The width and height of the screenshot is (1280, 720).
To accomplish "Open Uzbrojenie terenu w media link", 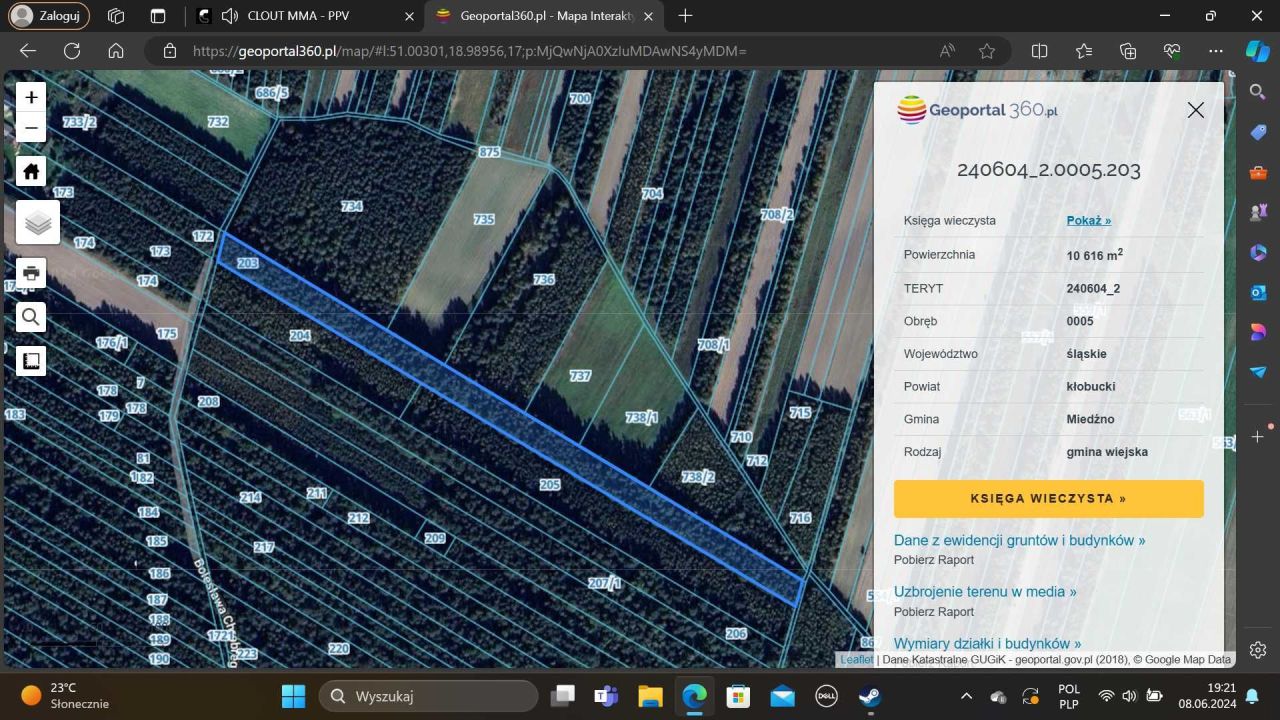I will click(x=985, y=592).
